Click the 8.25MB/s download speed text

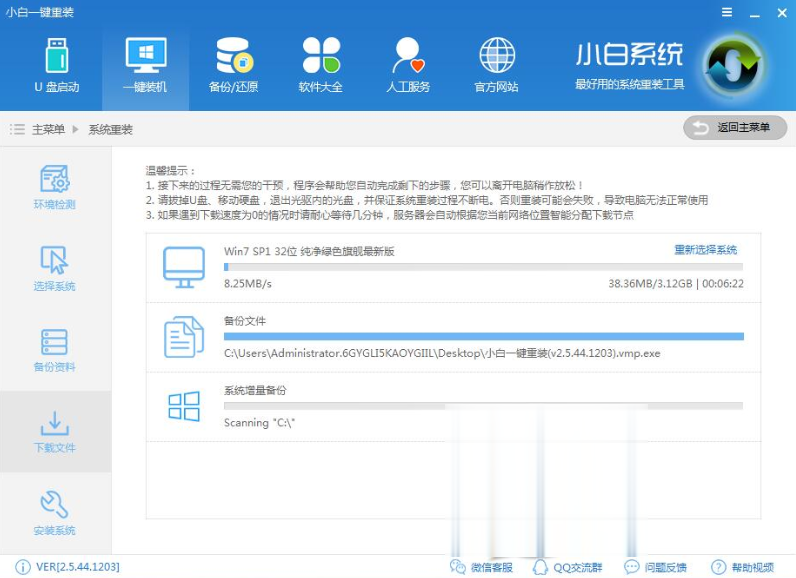pos(248,284)
